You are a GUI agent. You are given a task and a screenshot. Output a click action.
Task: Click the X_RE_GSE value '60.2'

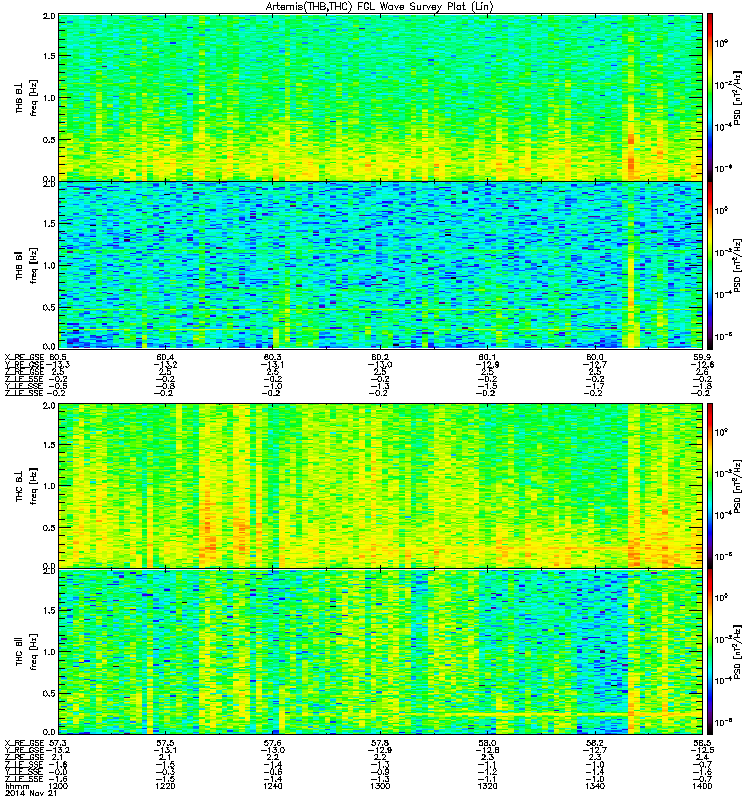click(x=380, y=357)
